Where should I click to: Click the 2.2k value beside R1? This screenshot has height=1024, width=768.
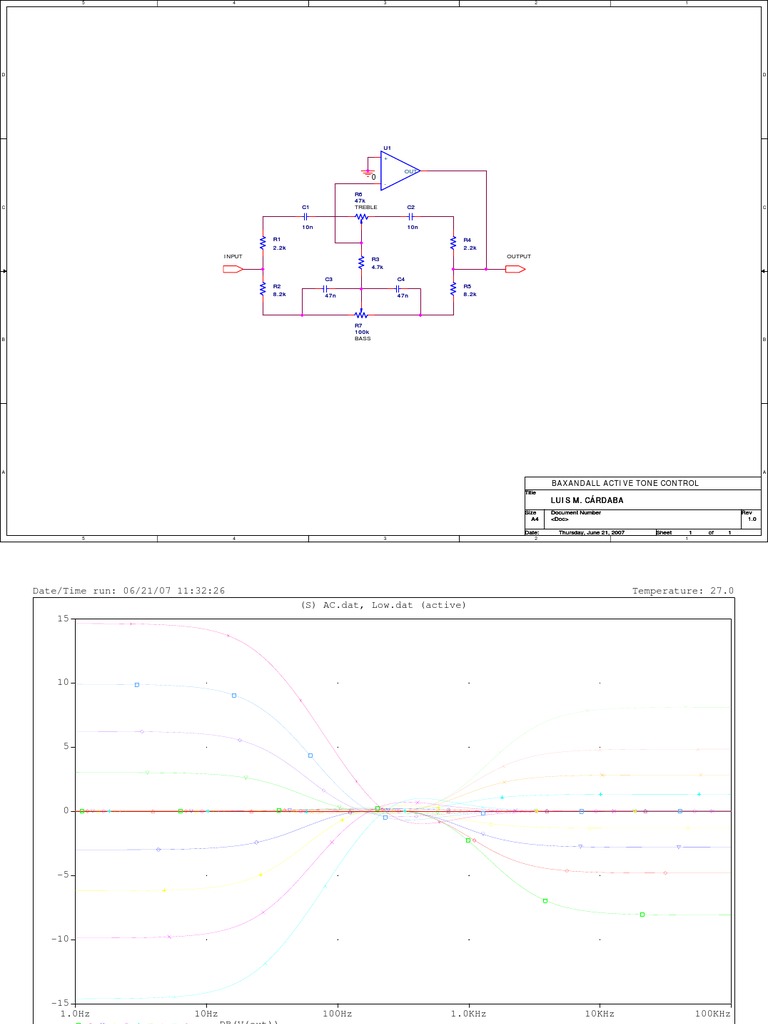280,248
